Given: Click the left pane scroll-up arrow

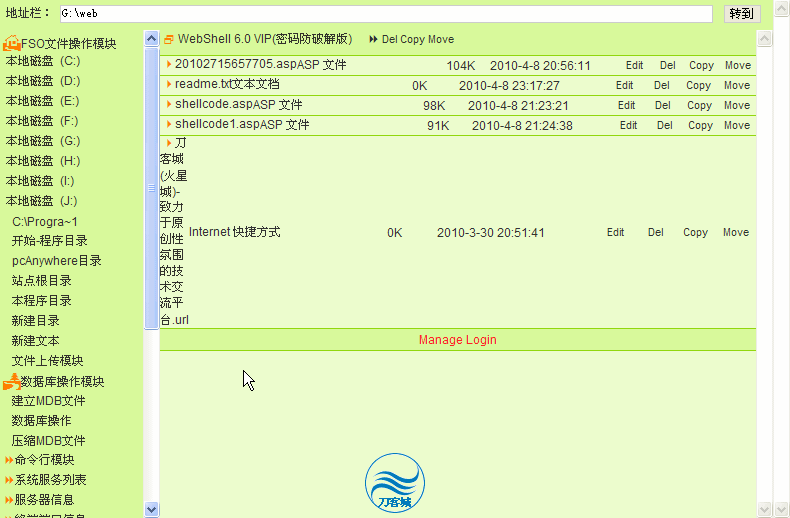Looking at the screenshot, I should pos(151,39).
